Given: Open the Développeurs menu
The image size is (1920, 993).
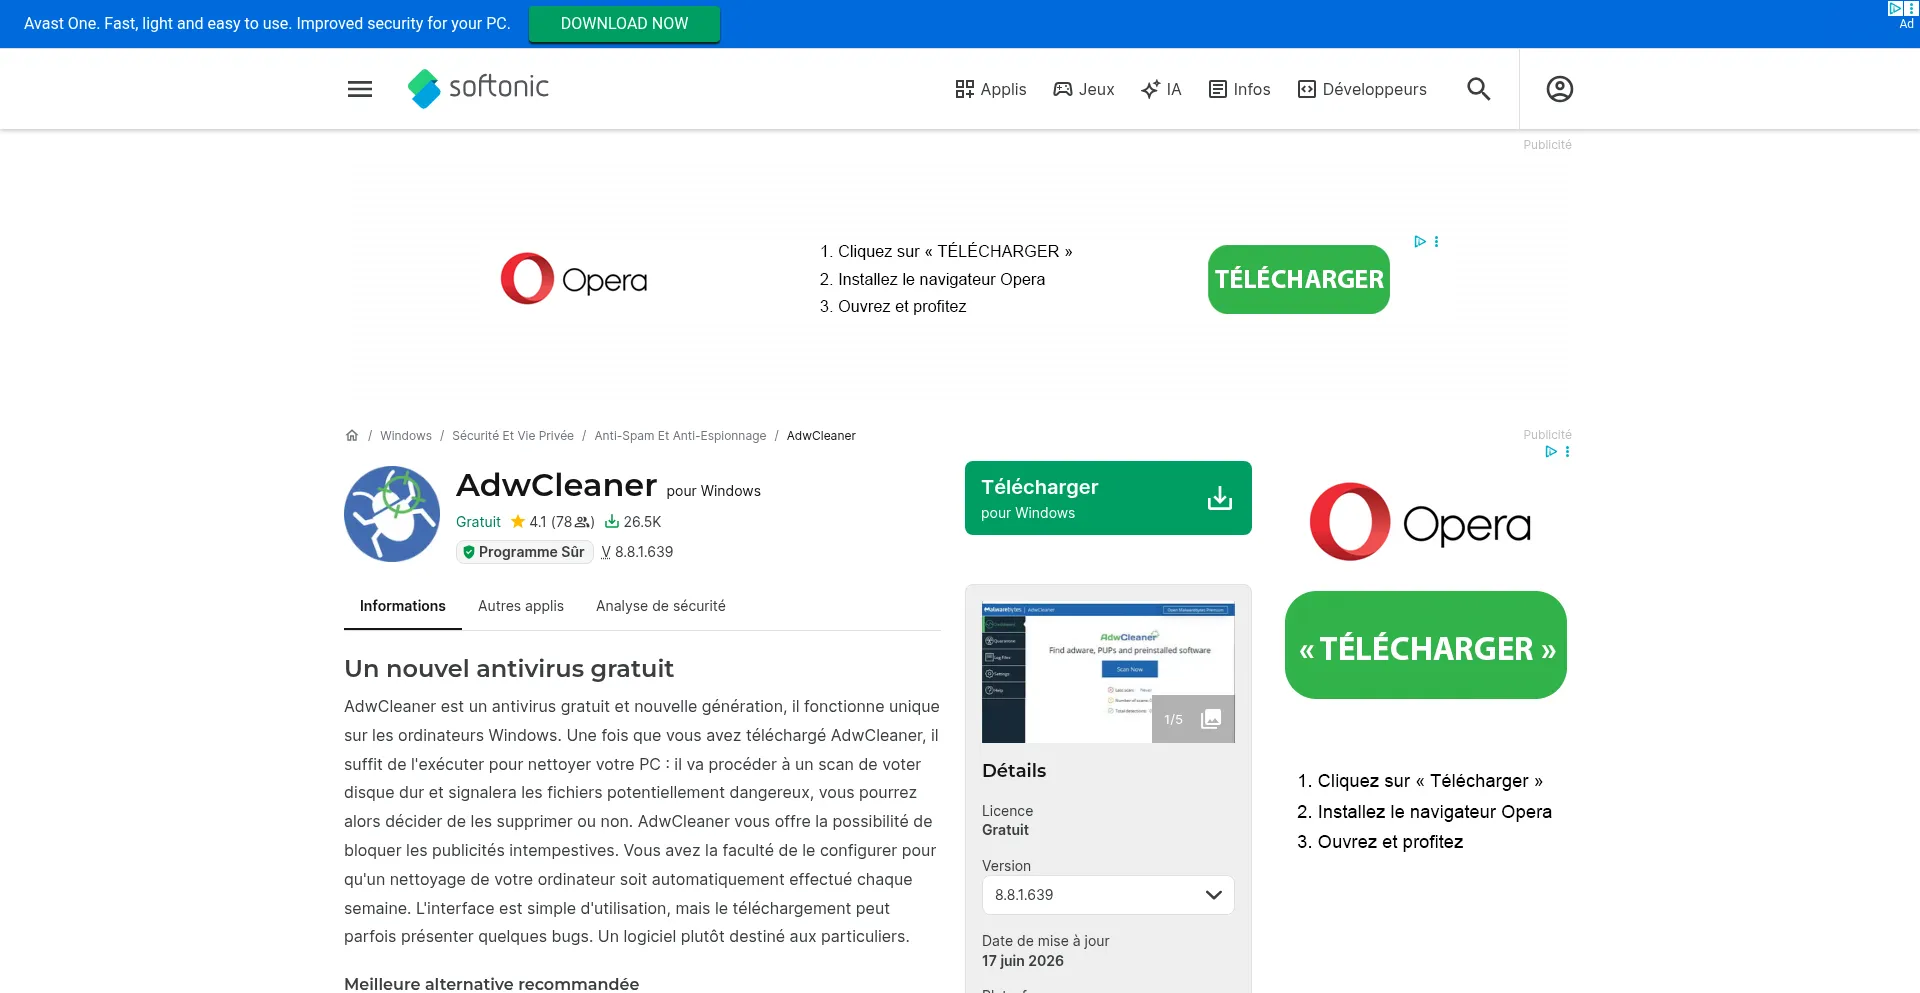Looking at the screenshot, I should [1362, 89].
